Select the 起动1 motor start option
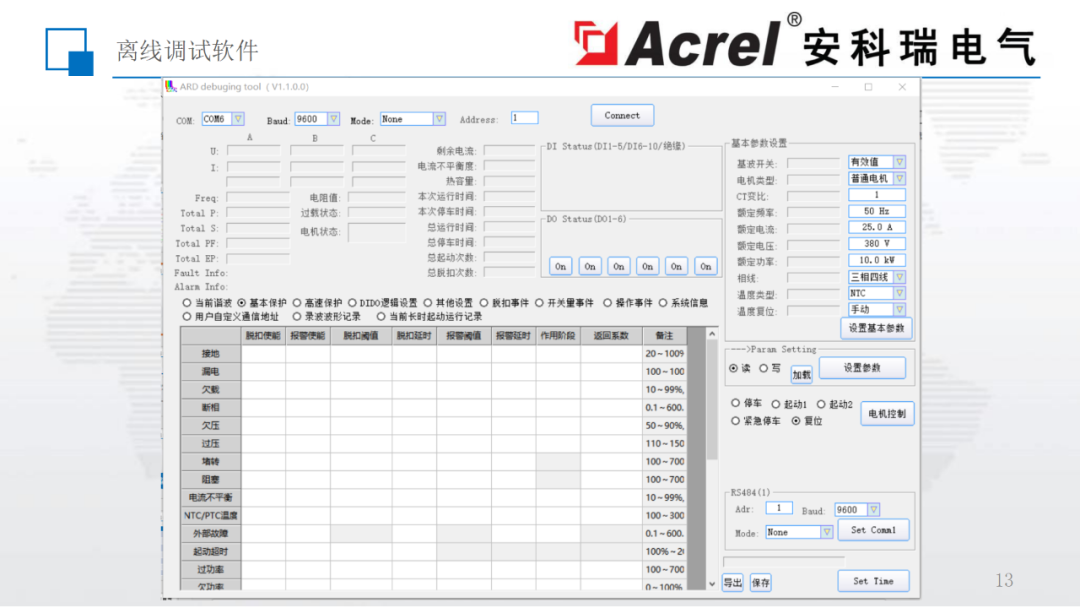Screen dimensions: 1080x608 point(776,403)
